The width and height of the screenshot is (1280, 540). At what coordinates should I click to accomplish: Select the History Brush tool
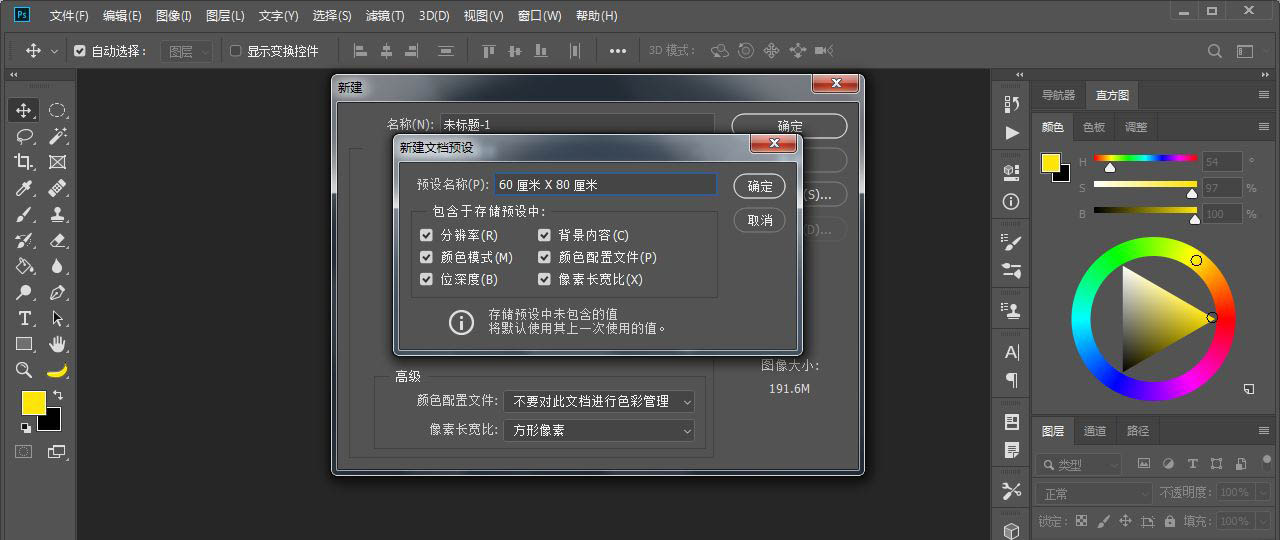[24, 240]
